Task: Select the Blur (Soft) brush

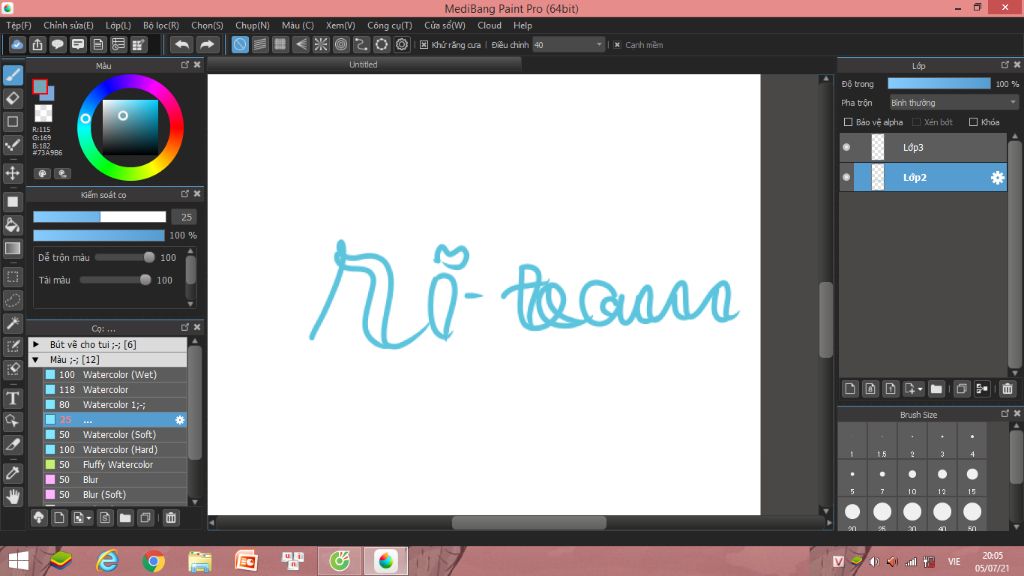Action: [115, 495]
